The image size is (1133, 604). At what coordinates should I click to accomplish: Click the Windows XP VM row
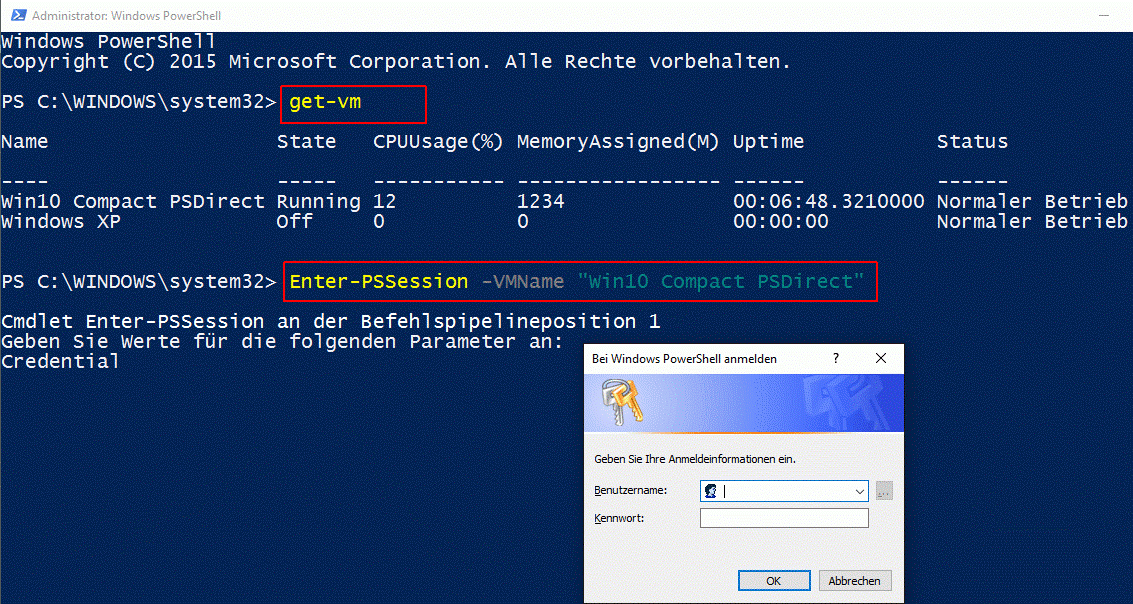[x=564, y=222]
